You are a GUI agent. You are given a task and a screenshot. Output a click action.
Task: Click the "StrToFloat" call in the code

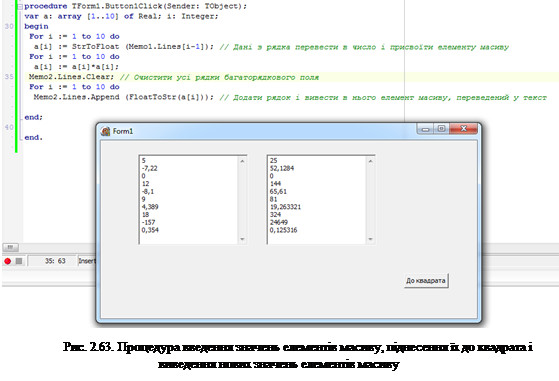click(96, 46)
